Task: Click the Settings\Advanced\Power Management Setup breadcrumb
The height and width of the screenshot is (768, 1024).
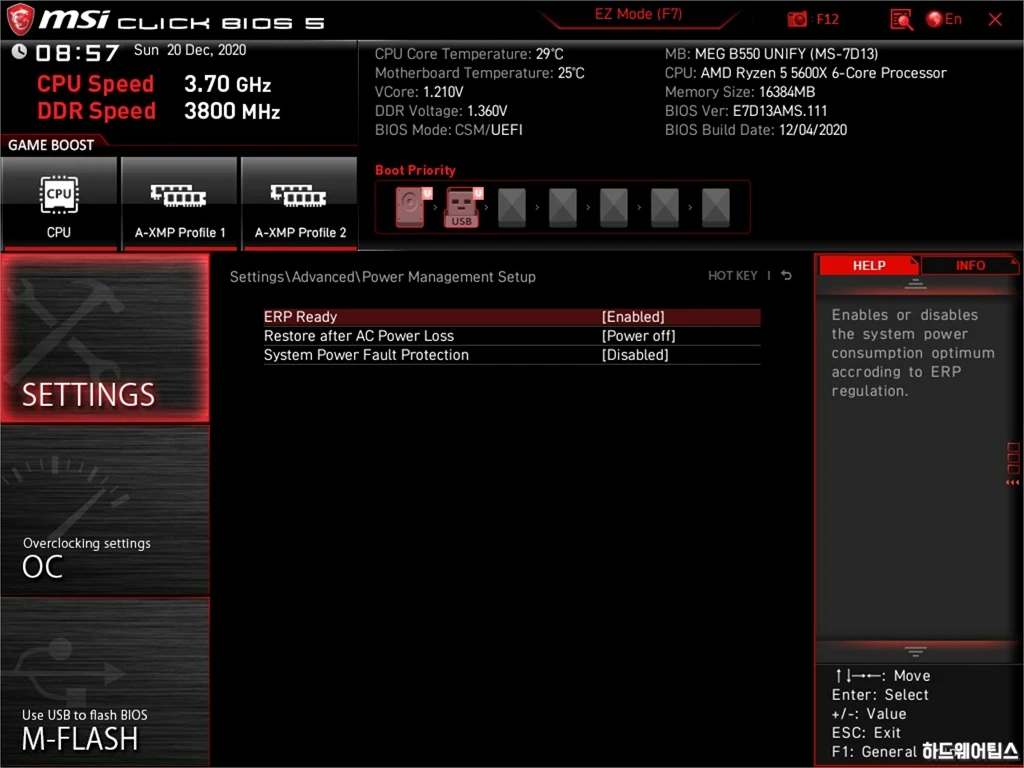Action: pyautogui.click(x=383, y=277)
